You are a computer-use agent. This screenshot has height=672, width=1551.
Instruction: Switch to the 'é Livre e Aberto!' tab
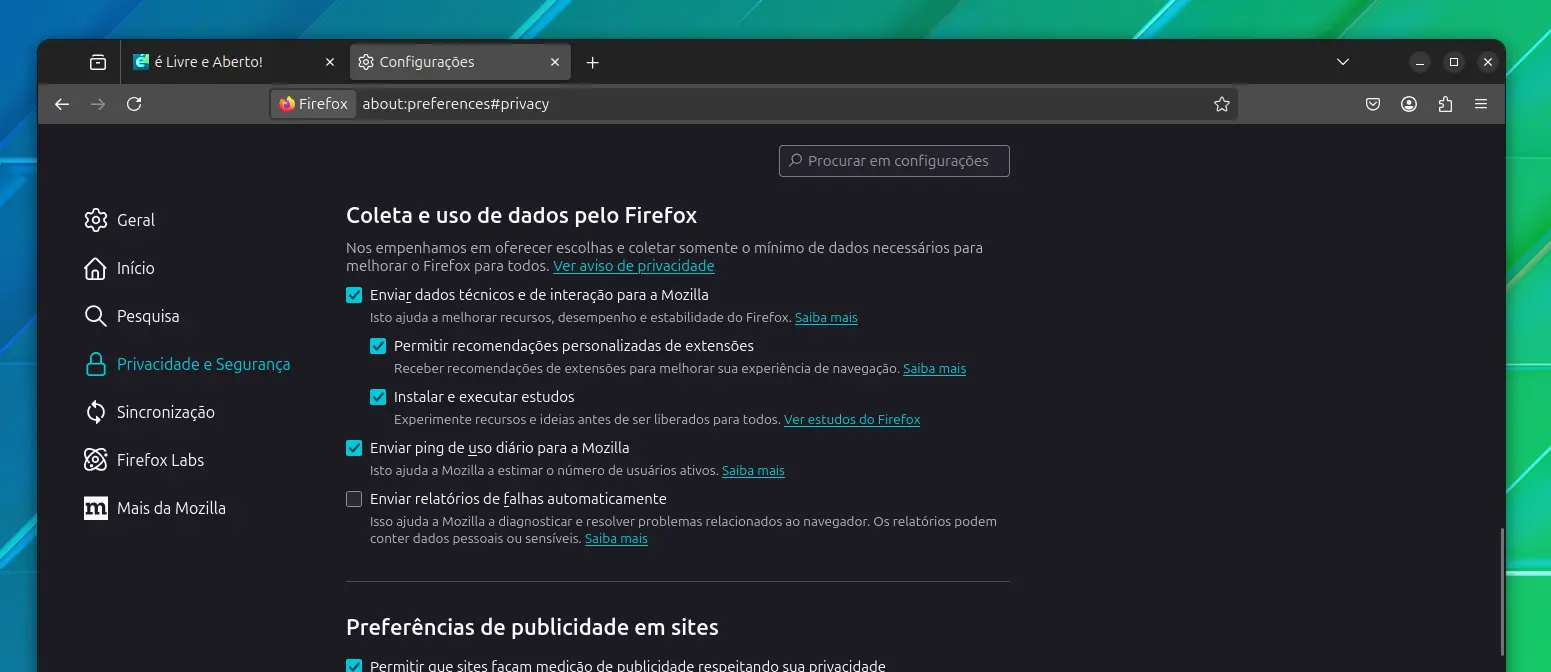(234, 62)
